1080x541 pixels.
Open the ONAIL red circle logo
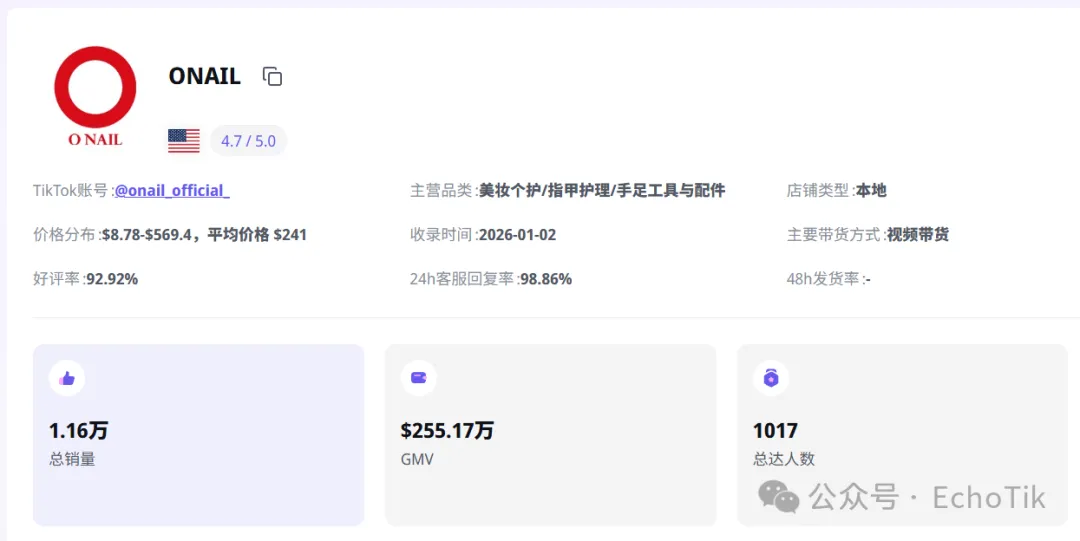(x=95, y=96)
